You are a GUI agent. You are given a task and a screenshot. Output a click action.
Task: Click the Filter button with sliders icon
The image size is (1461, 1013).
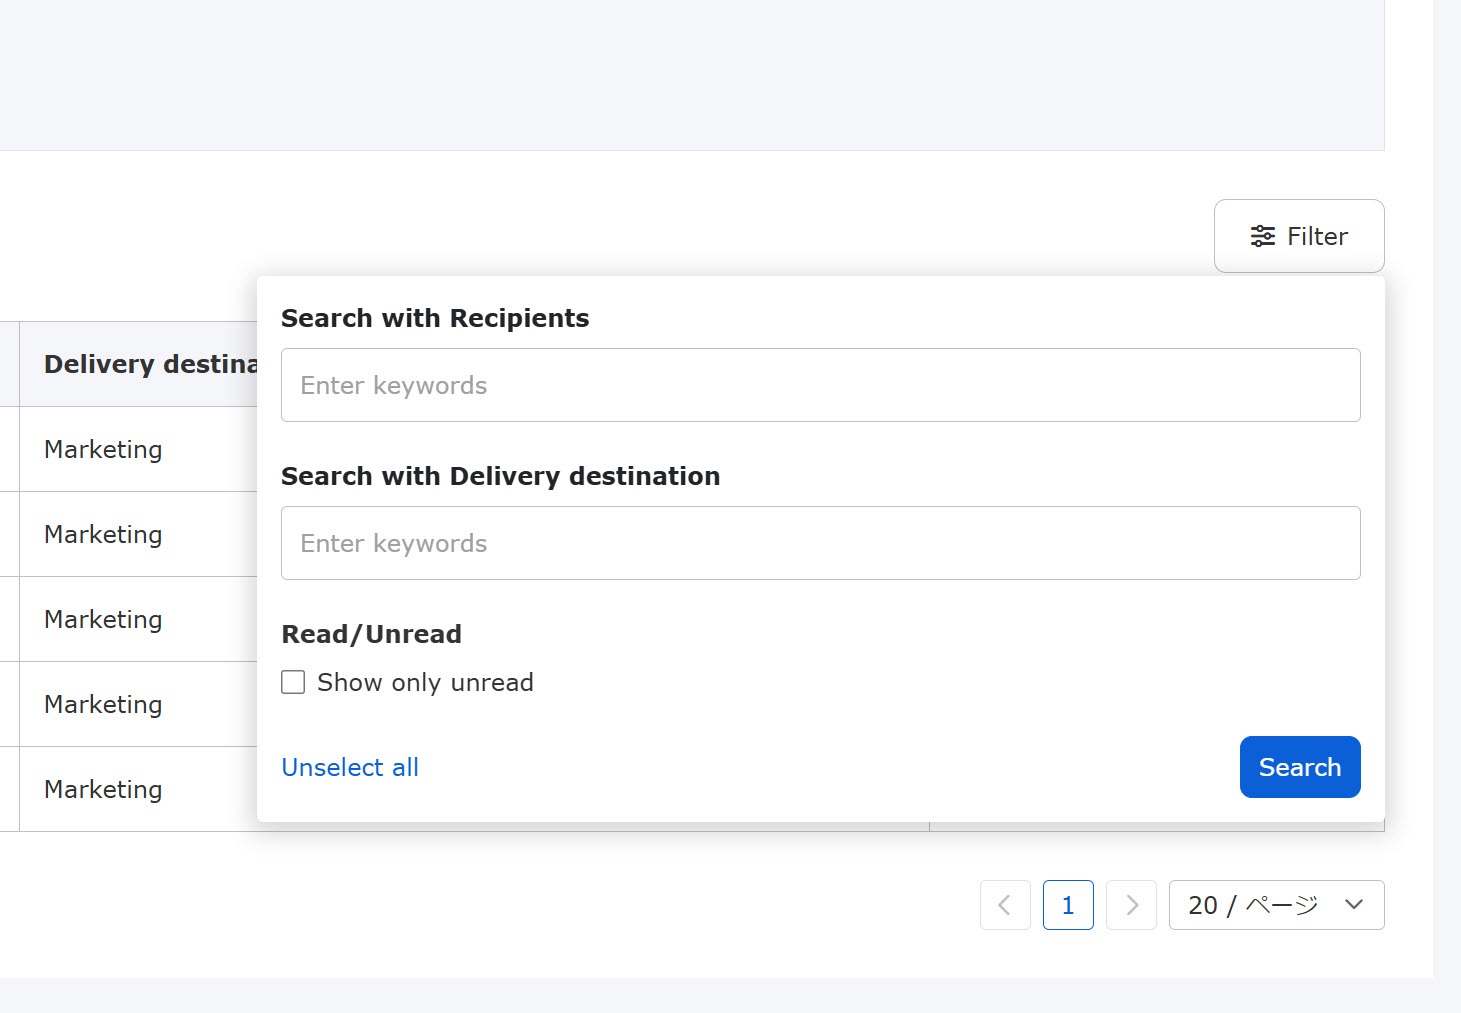(x=1298, y=236)
